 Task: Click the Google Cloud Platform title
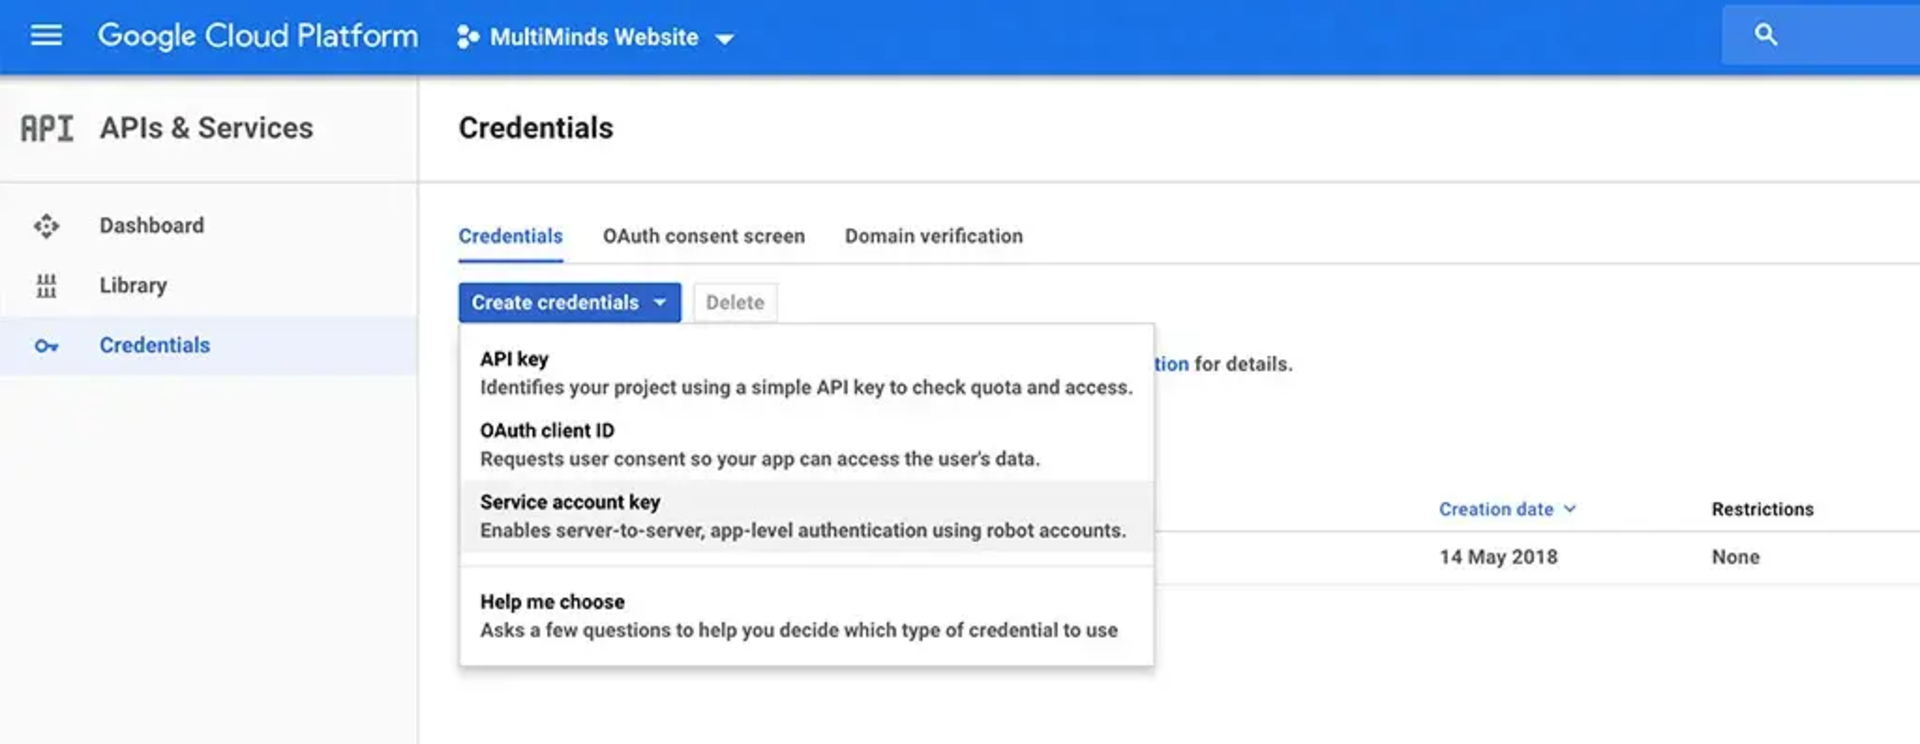tap(258, 36)
